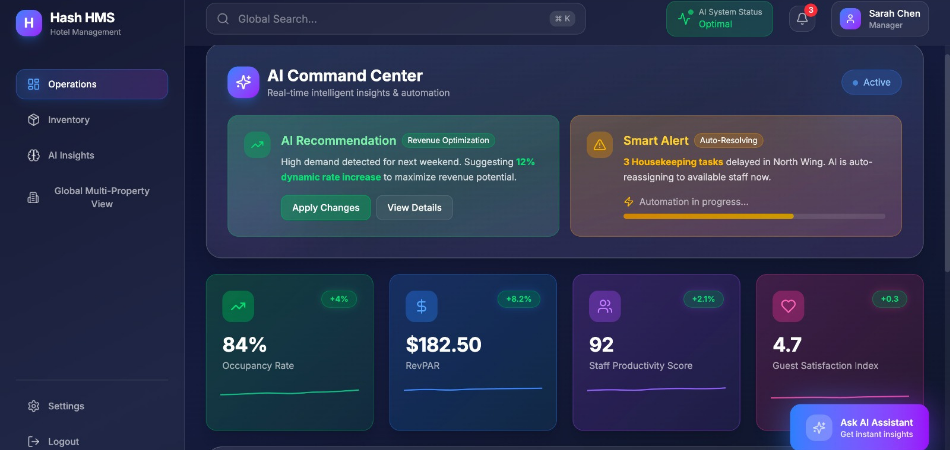Click the notification bell icon
This screenshot has height=450, width=950.
[802, 18]
